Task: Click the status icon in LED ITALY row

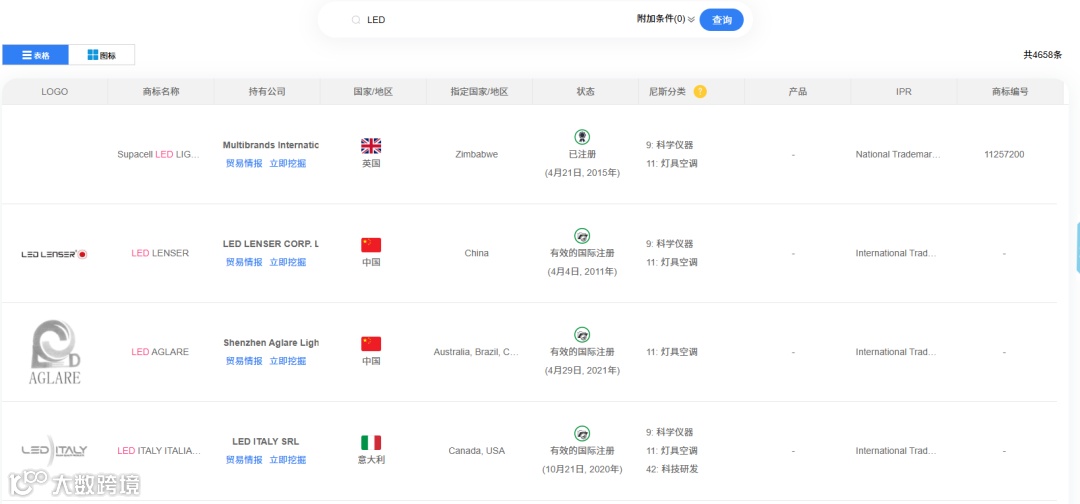Action: point(582,434)
